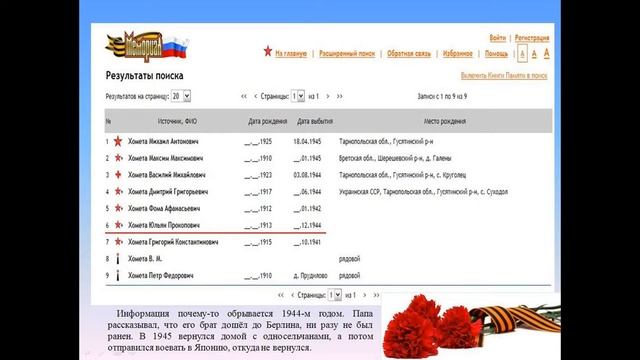Viewport: 640px width, 360px height.
Task: Select the largest font size A
Action: click(546, 53)
